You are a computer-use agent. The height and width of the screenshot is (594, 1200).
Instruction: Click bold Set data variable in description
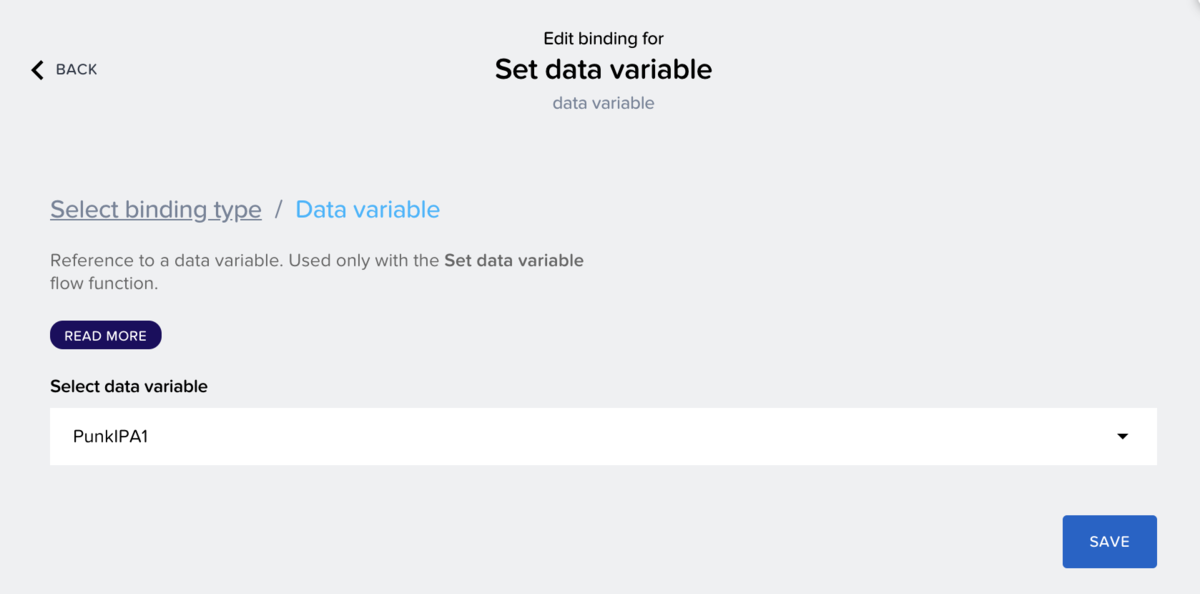513,261
